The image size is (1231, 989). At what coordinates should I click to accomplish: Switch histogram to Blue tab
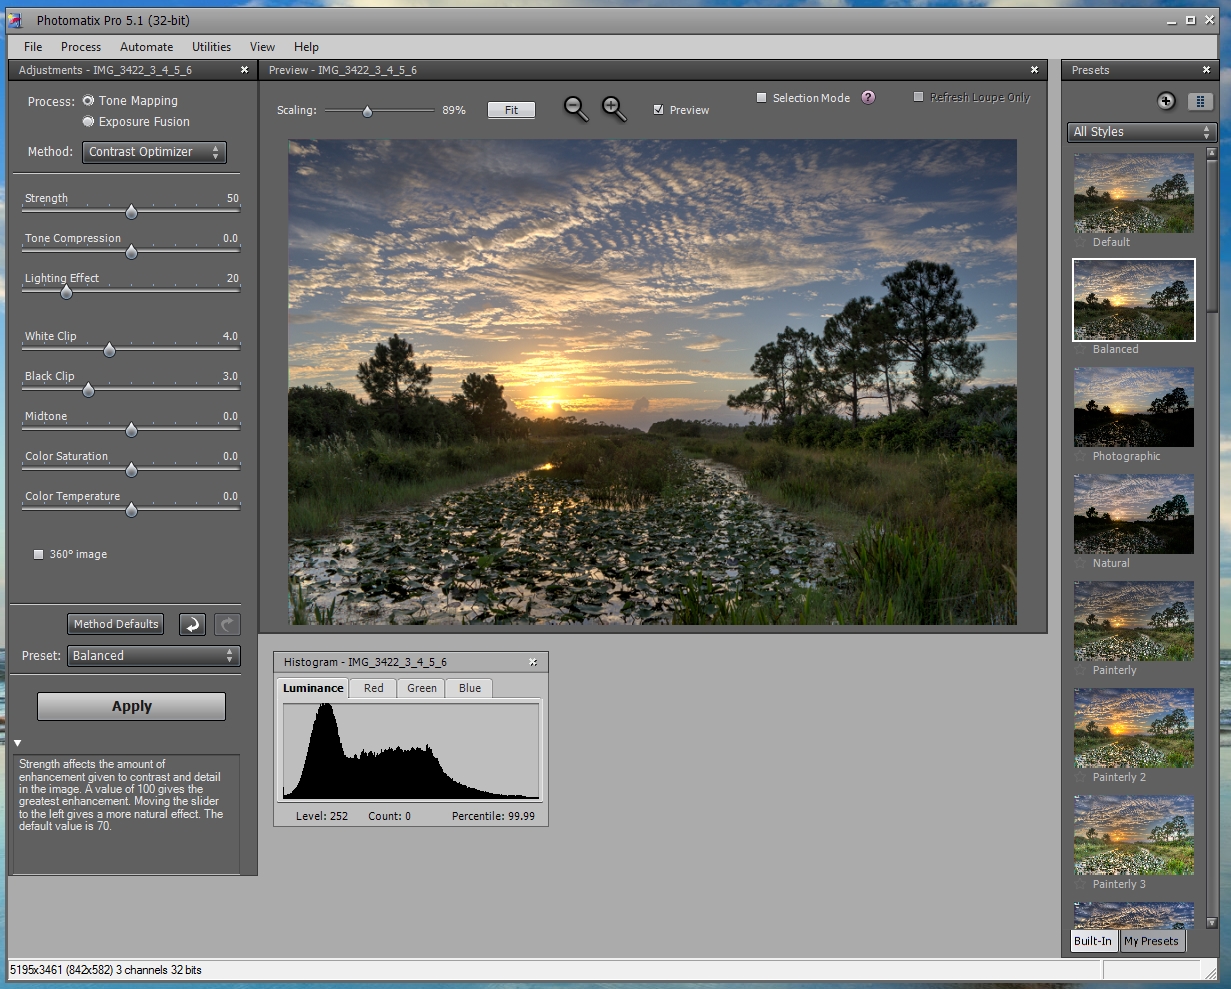(x=470, y=688)
